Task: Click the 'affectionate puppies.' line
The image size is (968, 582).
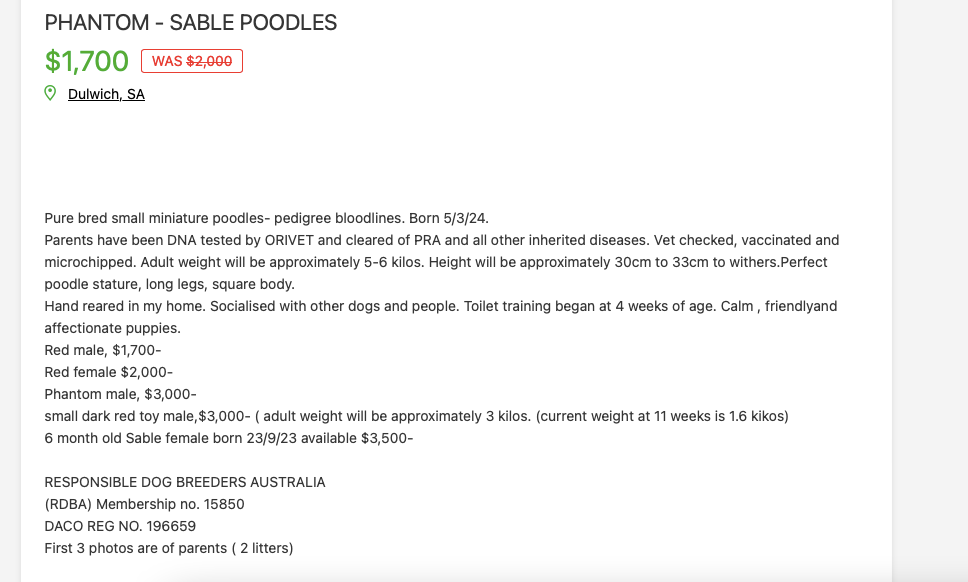Action: (112, 328)
